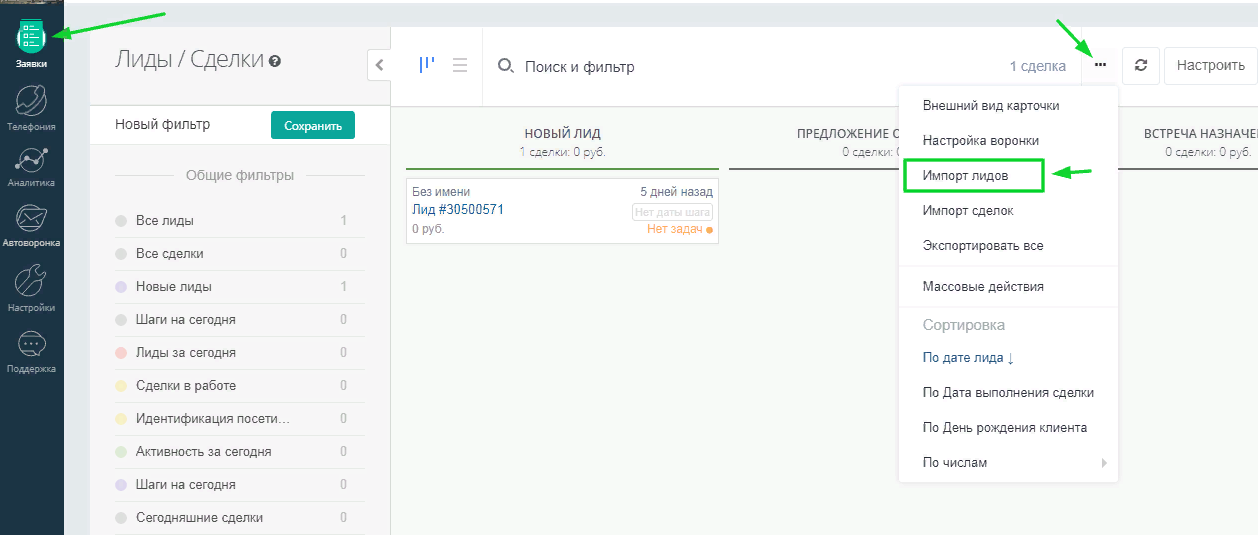Click Нет даты шага on the lead card
The height and width of the screenshot is (535, 1258).
[672, 212]
